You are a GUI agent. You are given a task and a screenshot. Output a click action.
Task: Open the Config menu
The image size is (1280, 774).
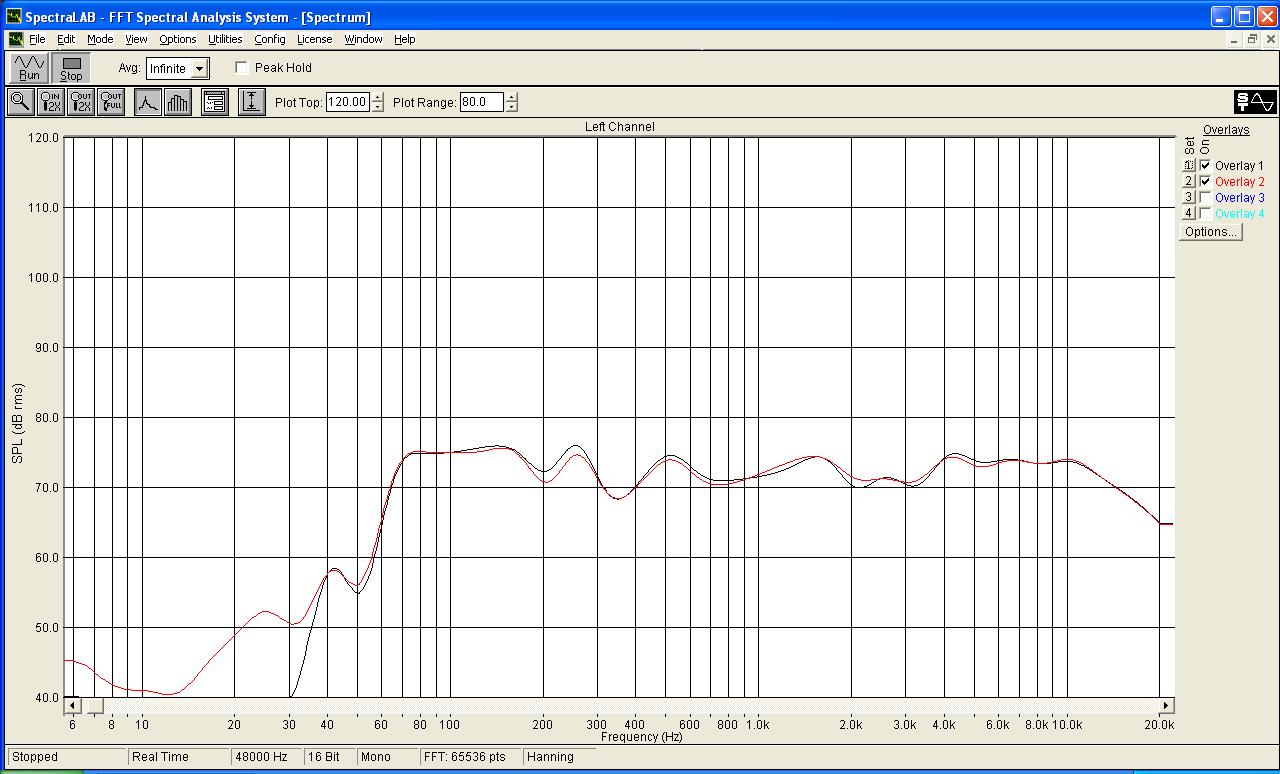[x=269, y=39]
